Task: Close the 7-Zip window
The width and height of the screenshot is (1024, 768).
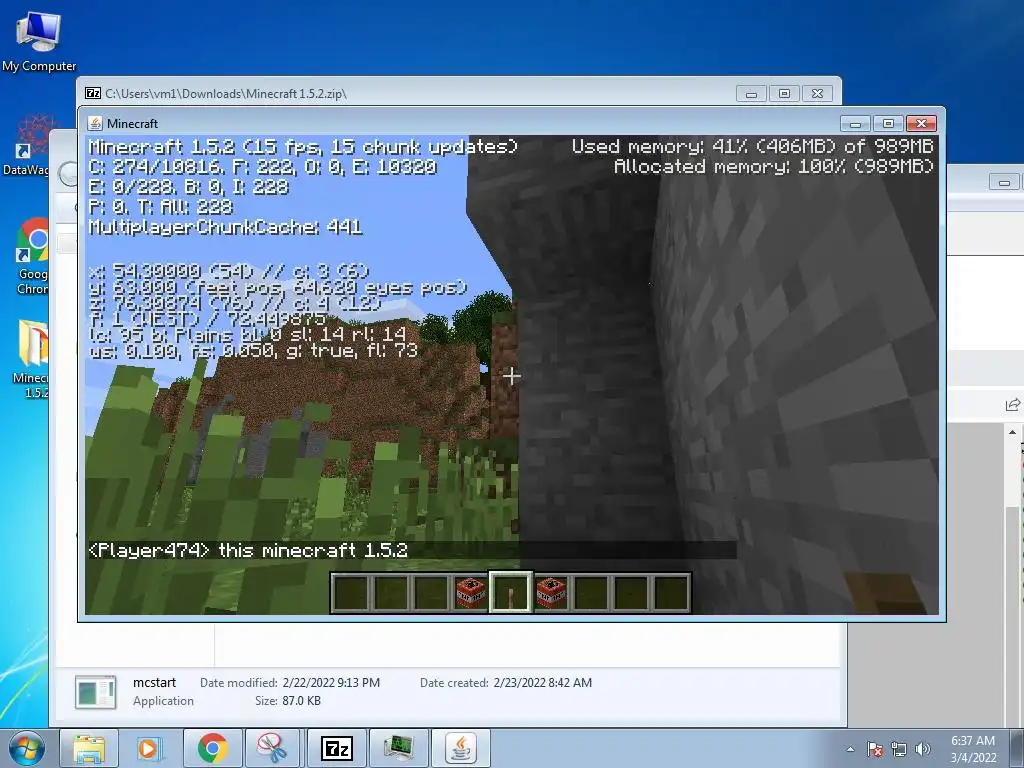Action: (817, 94)
